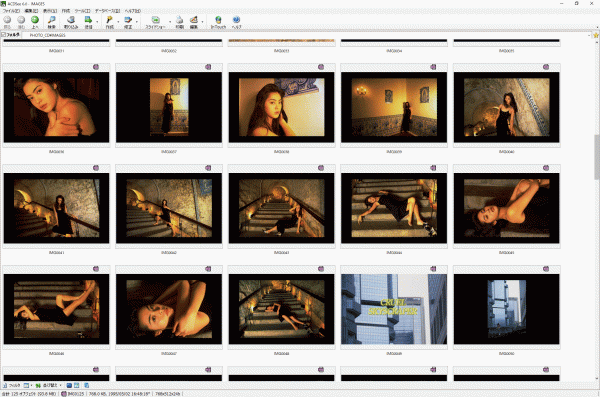Expand the 作成 create dropdown arrow
This screenshot has height=397, width=600.
tap(118, 22)
